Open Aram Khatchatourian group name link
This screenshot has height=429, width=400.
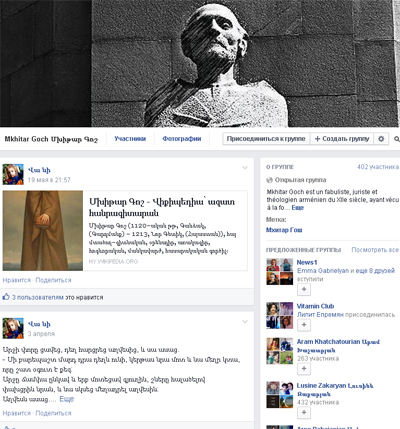[x=338, y=346]
